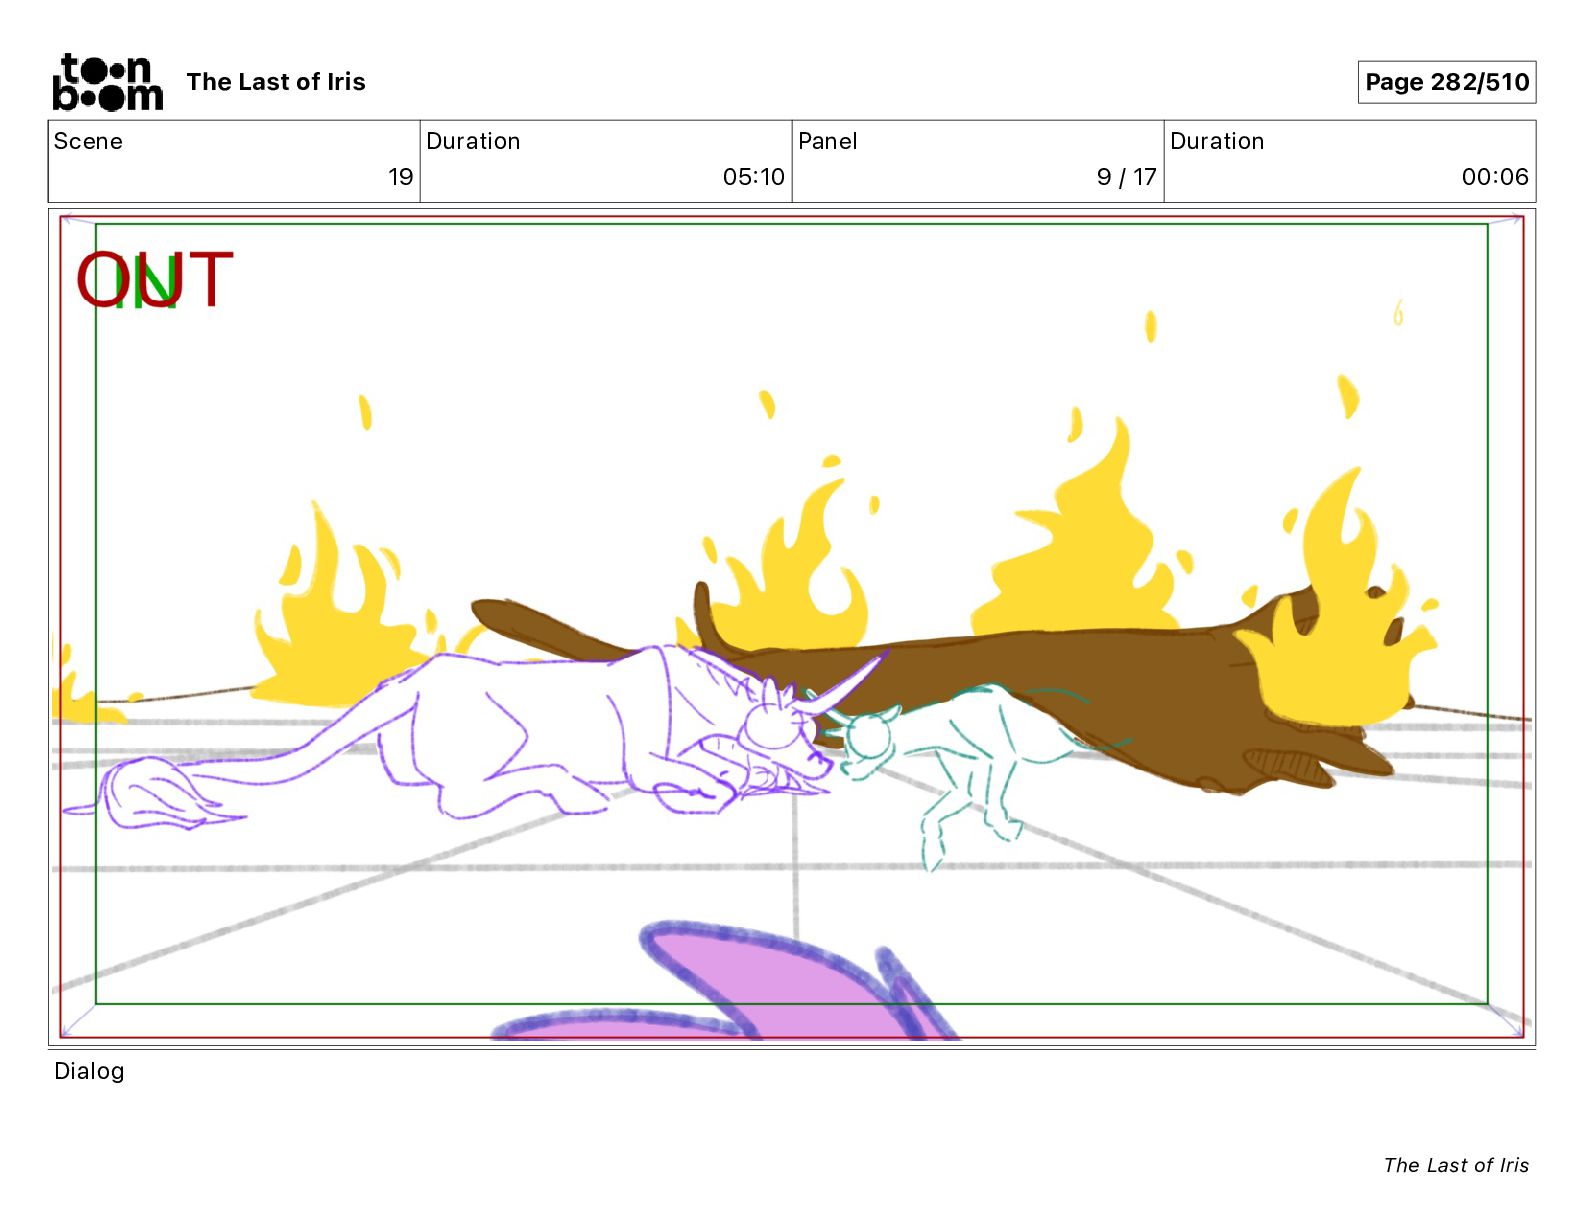Select the Page 282/510 box
Image resolution: width=1584 pixels, height=1224 pixels.
click(x=1446, y=82)
